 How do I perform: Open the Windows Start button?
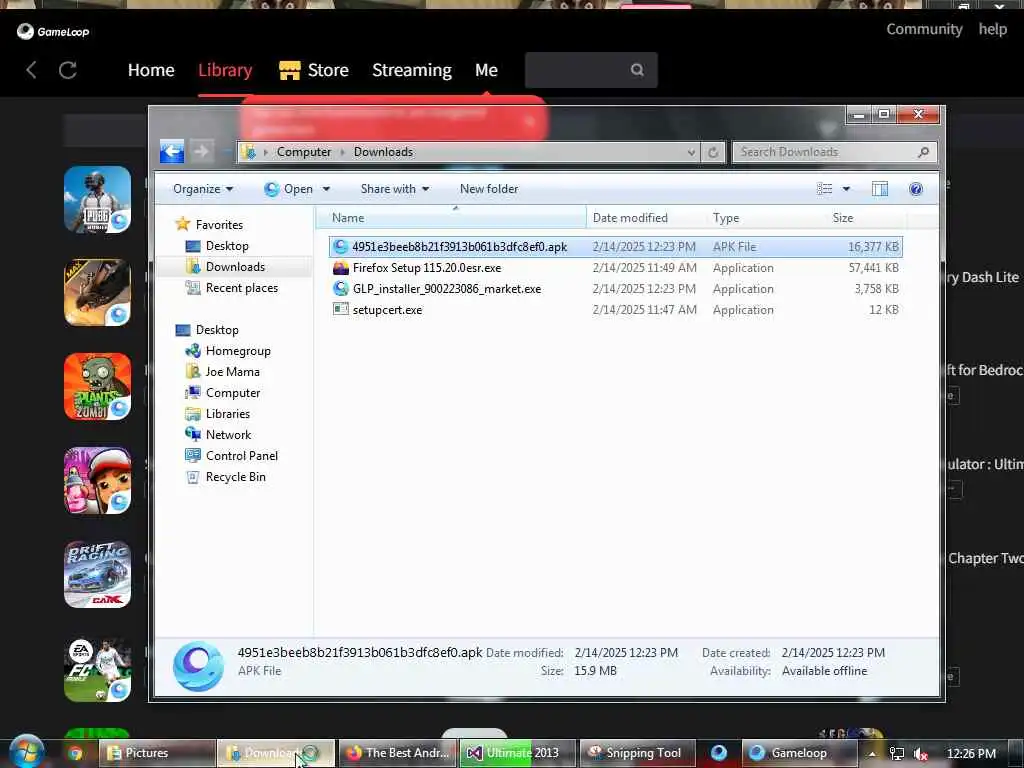pos(27,752)
